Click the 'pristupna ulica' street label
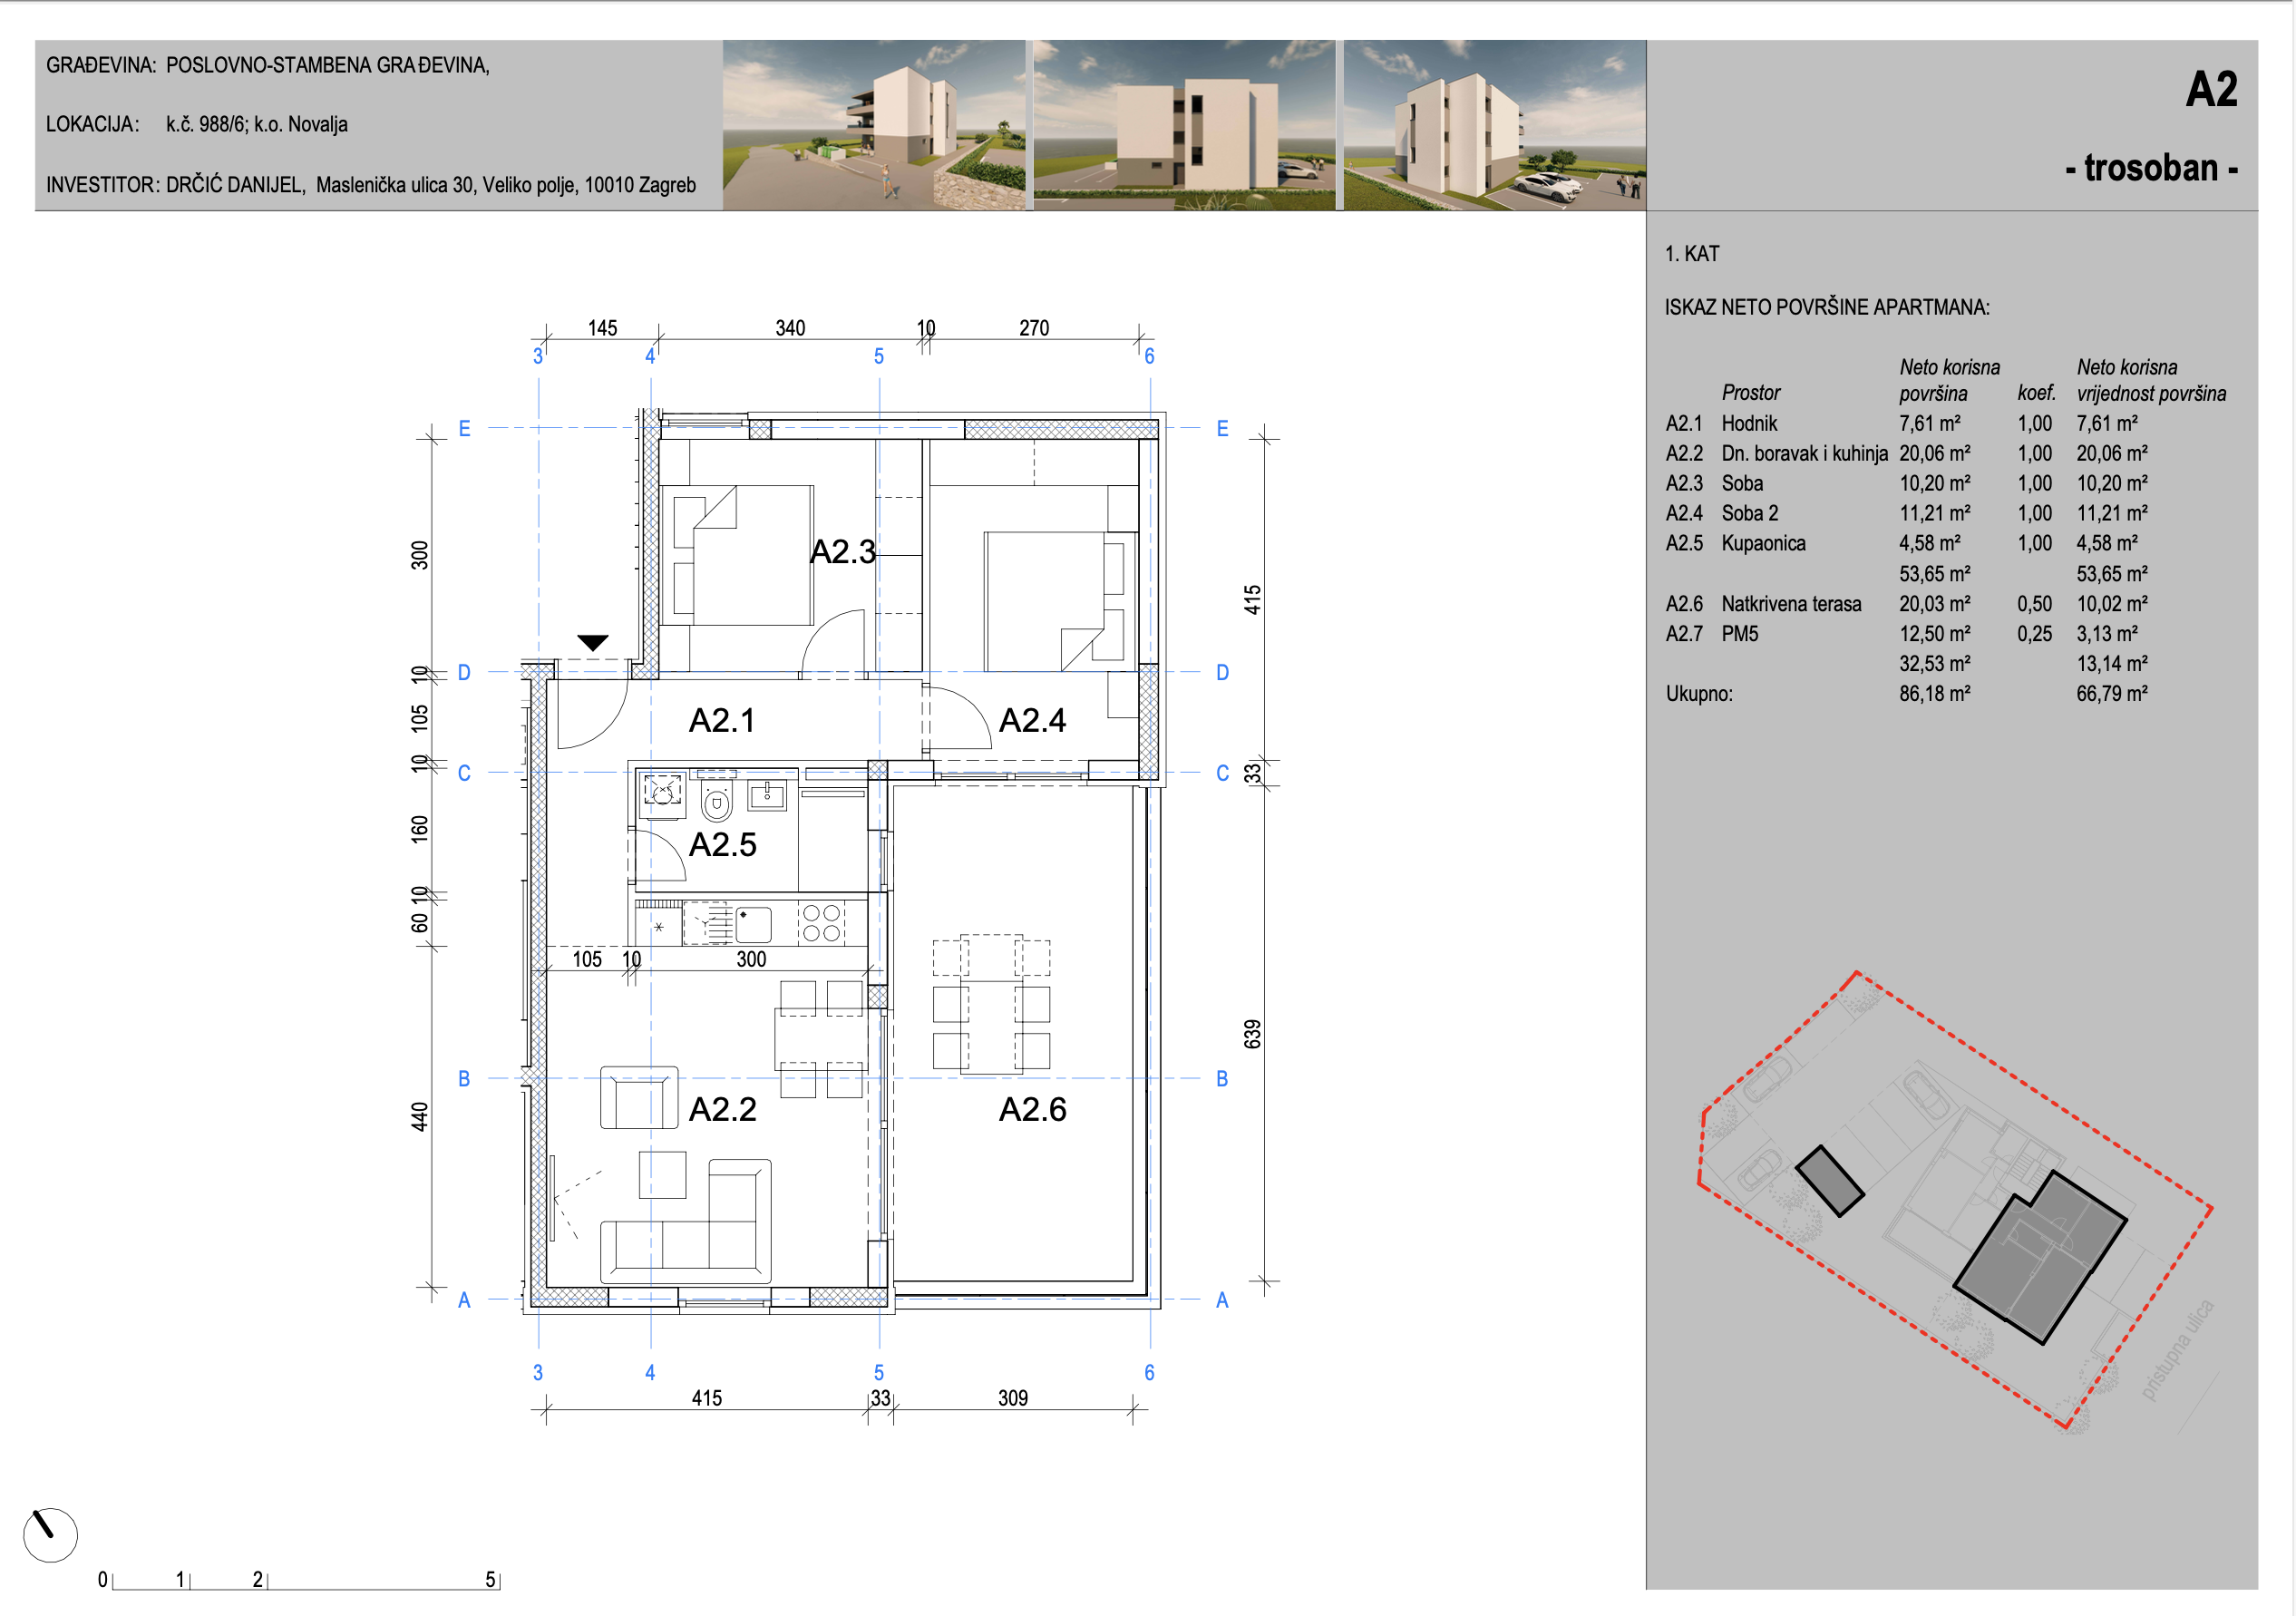Image resolution: width=2296 pixels, height=1616 pixels. [2177, 1350]
